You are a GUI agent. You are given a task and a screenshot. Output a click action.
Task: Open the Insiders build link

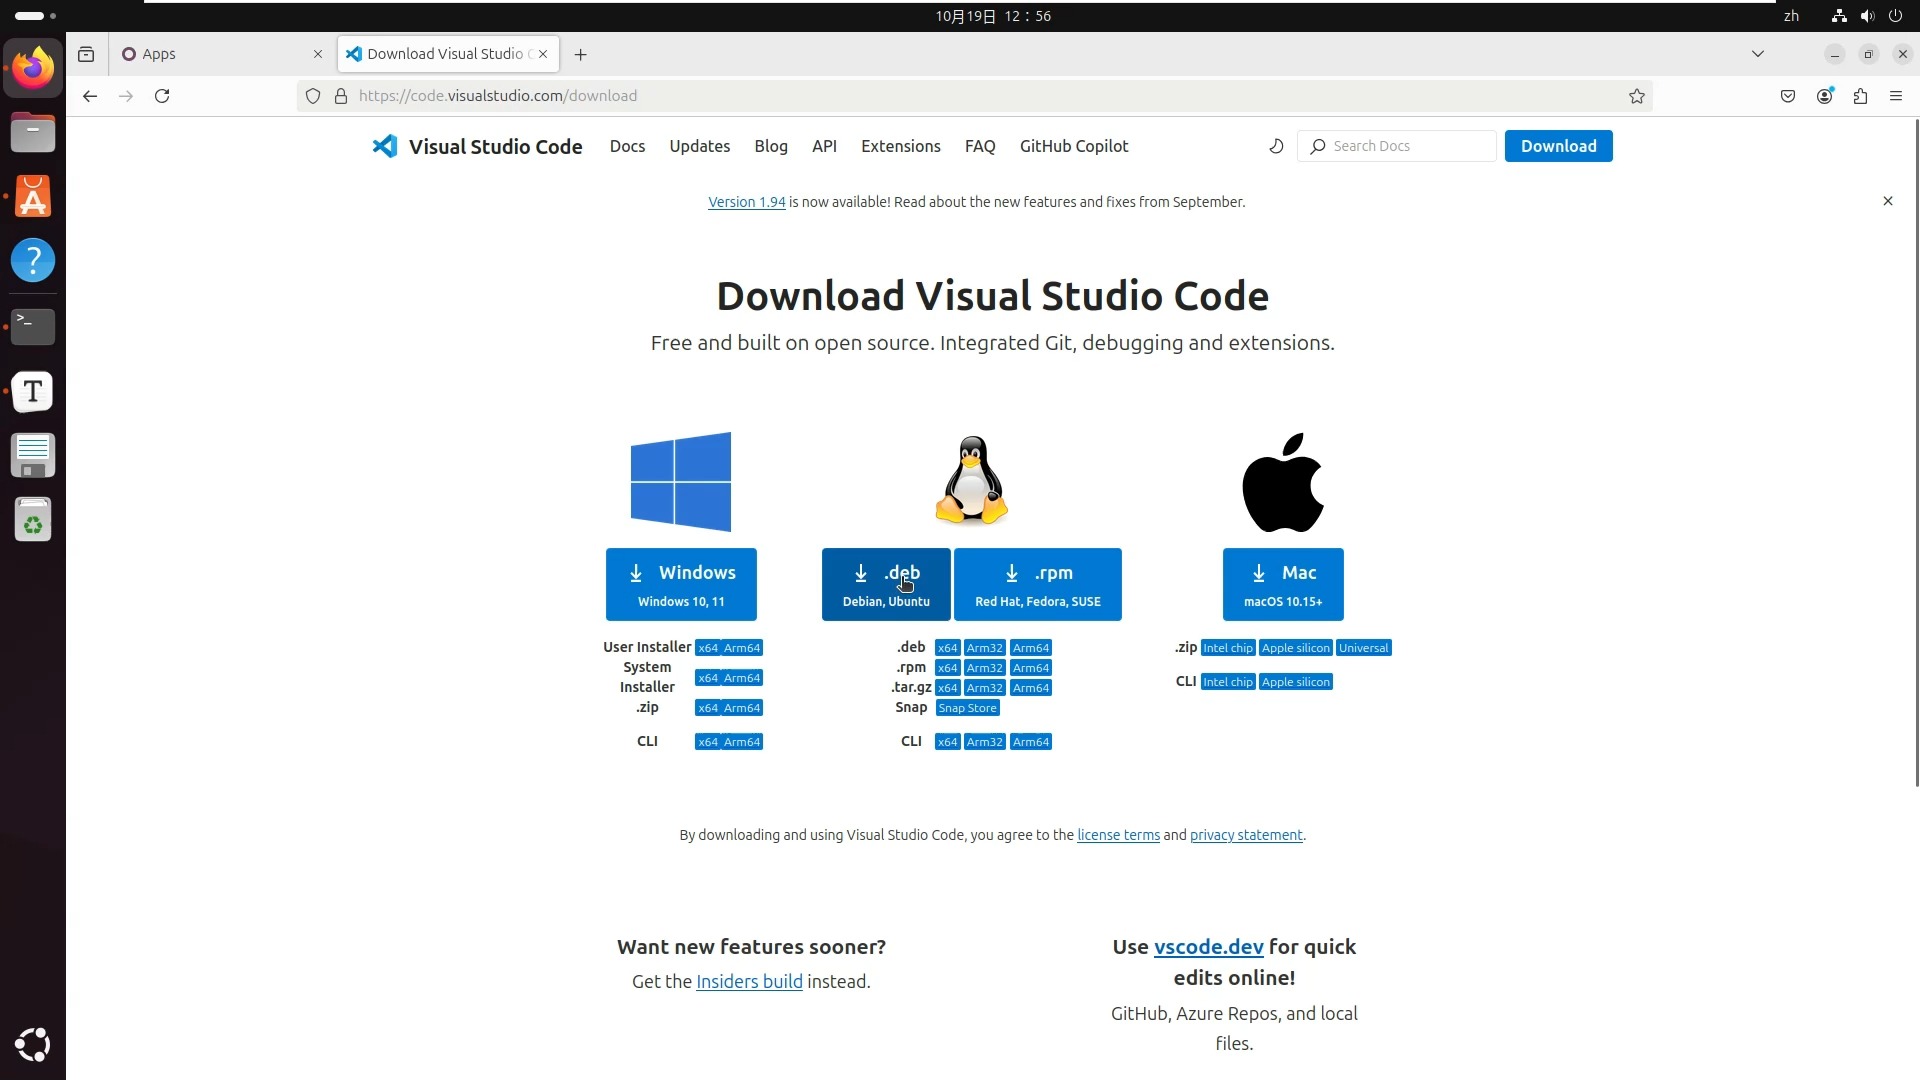point(749,982)
